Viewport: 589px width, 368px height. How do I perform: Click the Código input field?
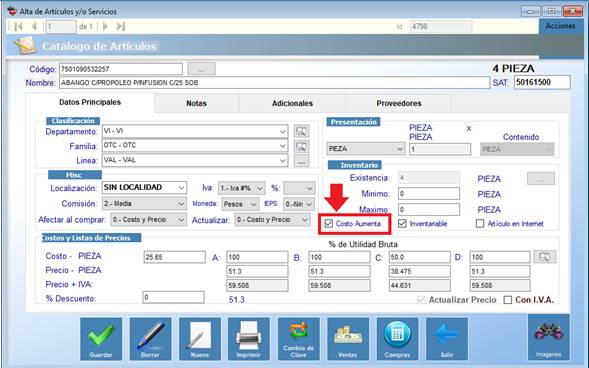[x=121, y=69]
